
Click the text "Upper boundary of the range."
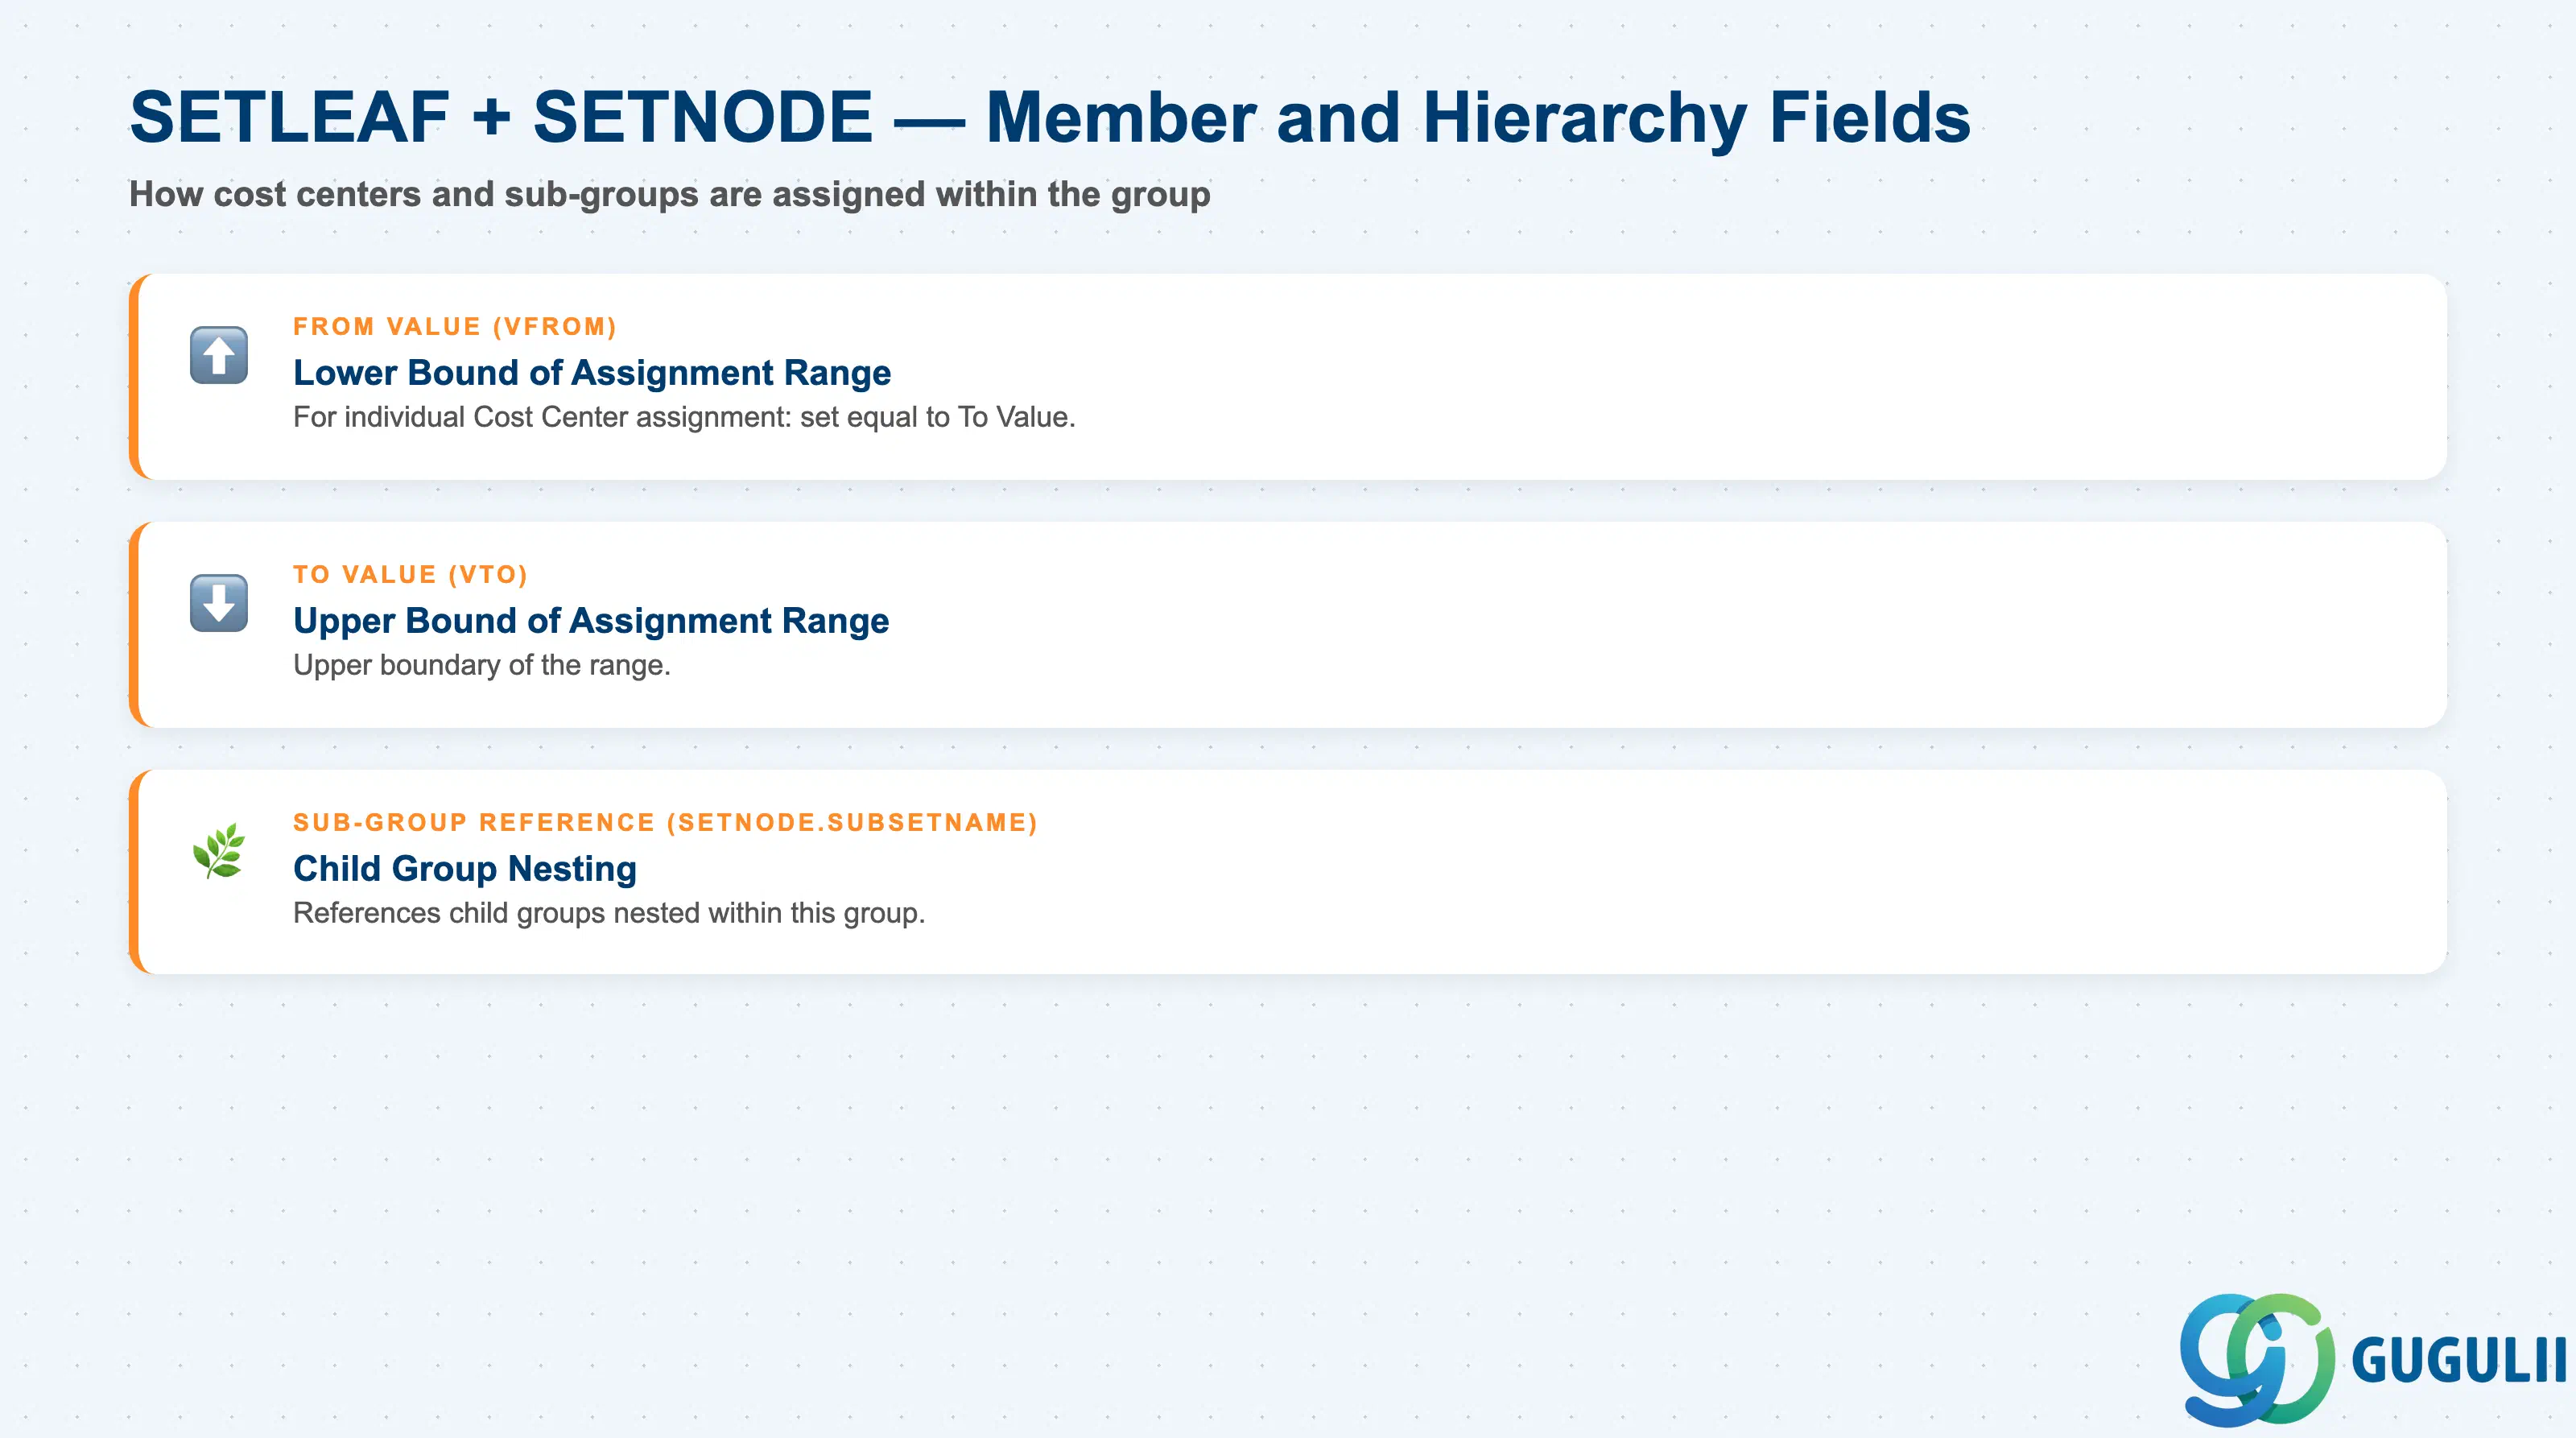[x=482, y=665]
